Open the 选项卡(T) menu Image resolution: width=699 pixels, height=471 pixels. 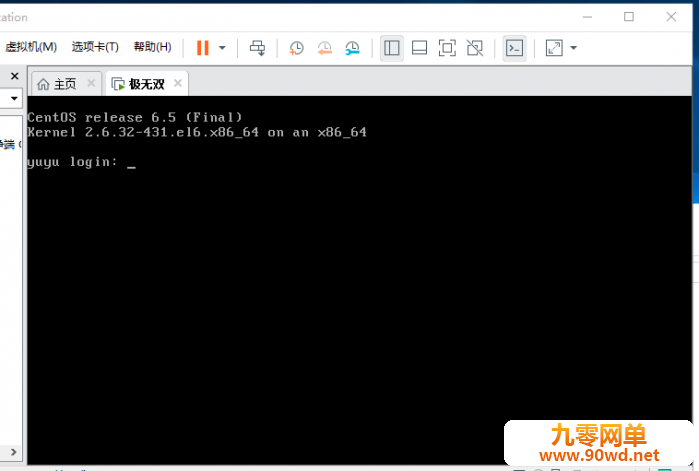click(95, 47)
